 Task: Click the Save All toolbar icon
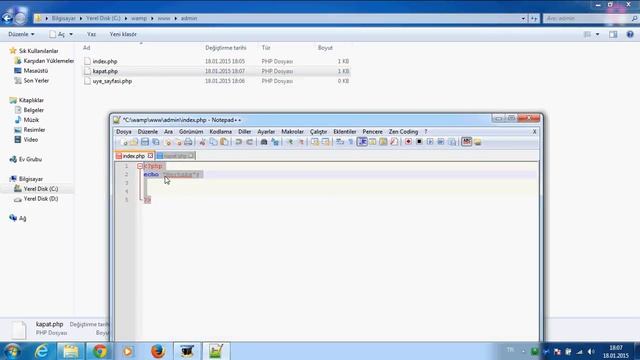pyautogui.click(x=156, y=142)
